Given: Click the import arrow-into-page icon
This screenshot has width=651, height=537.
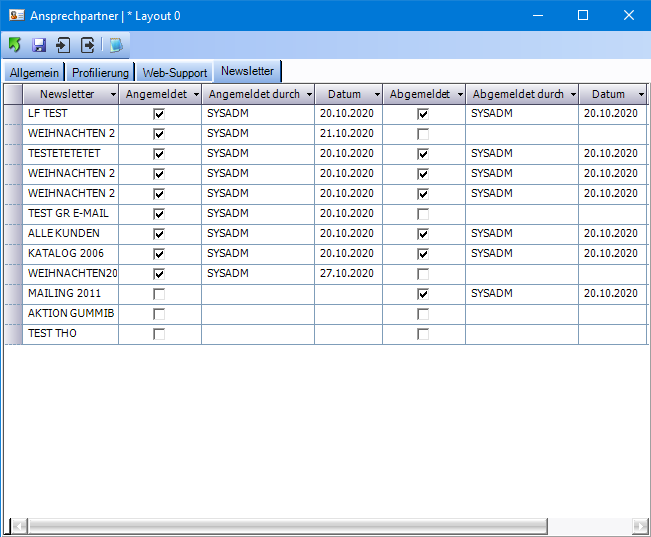Looking at the screenshot, I should (x=63, y=45).
